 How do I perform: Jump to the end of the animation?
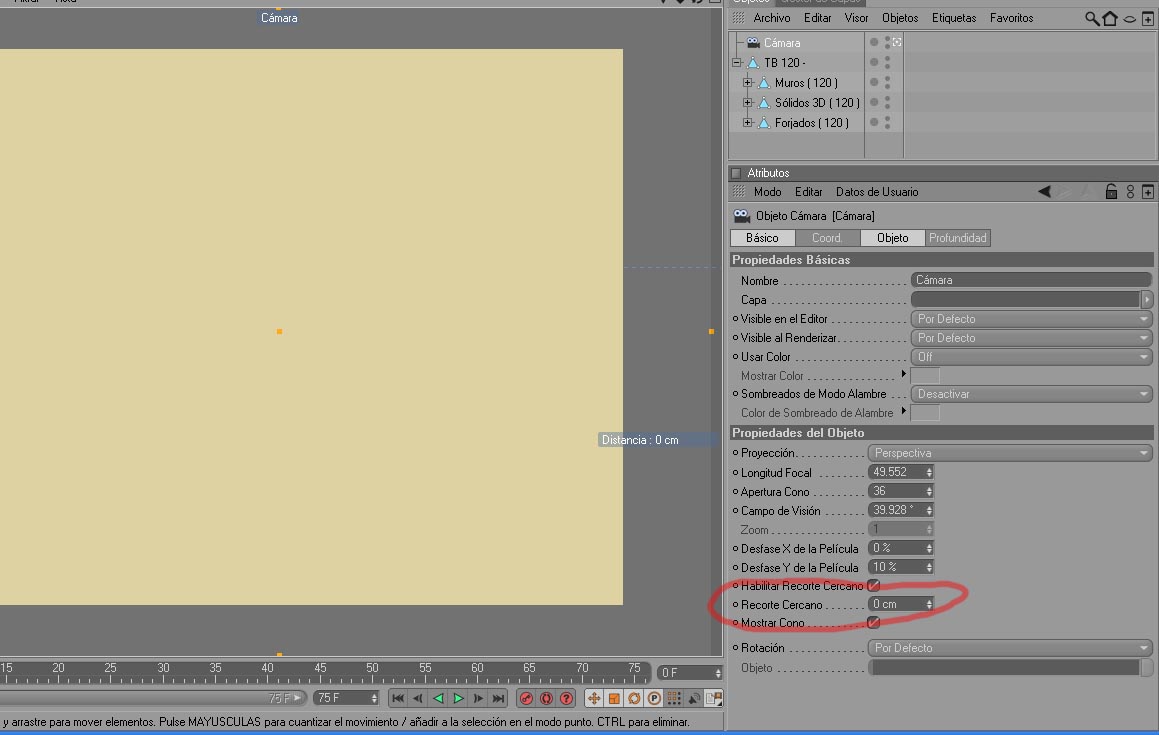[x=499, y=698]
